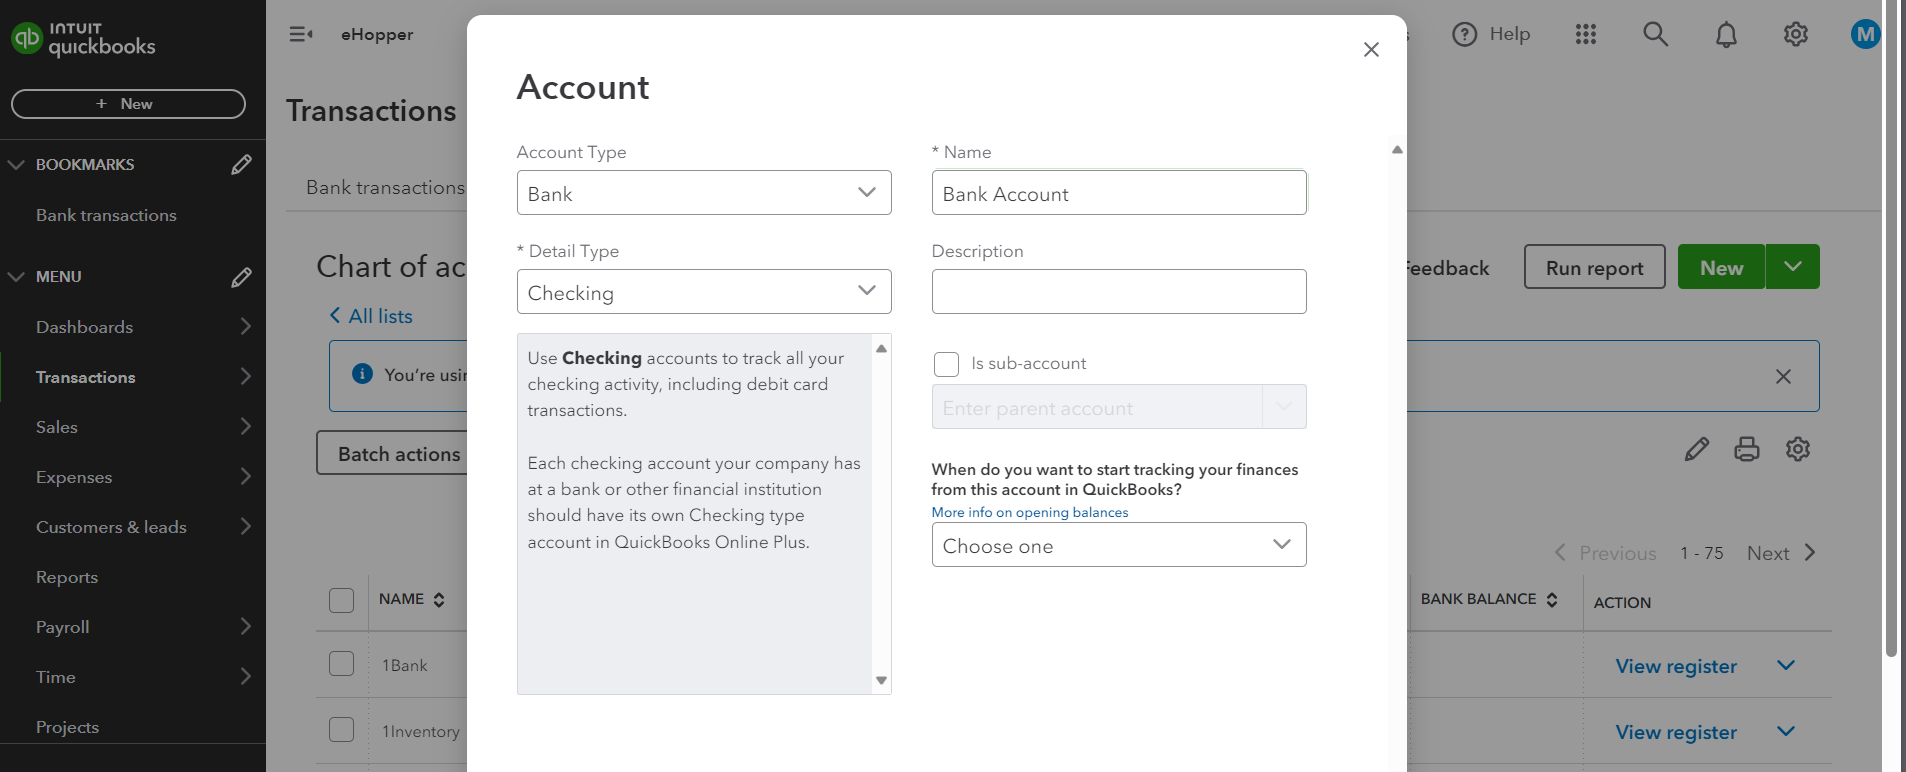The height and width of the screenshot is (772, 1906).
Task: Click the Description input field
Action: (1119, 291)
